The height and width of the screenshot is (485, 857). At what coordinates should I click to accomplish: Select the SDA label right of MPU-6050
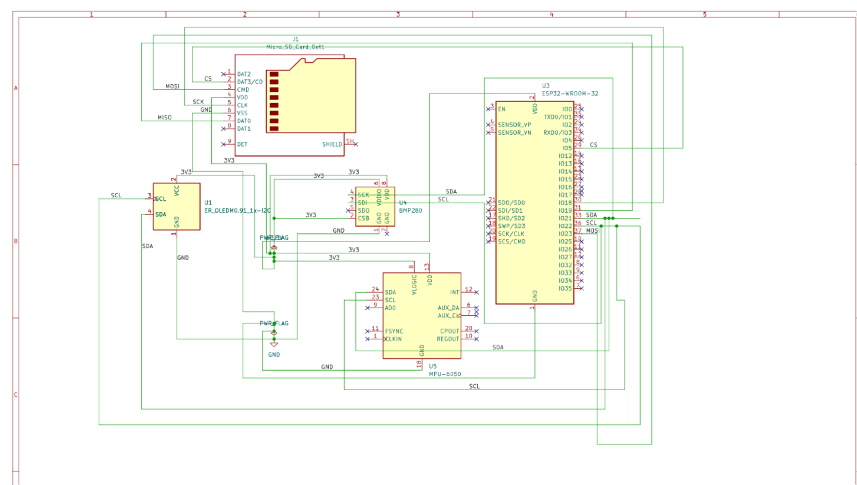point(498,347)
